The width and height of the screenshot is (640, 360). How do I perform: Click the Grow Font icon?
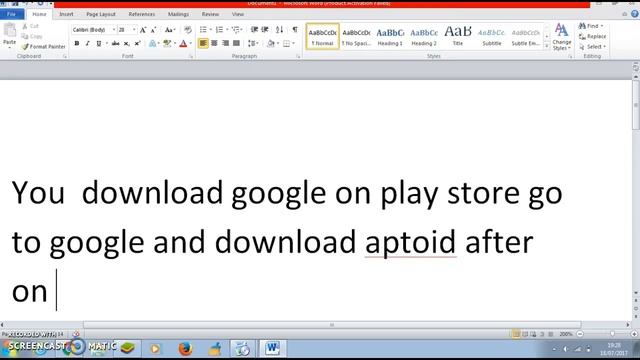point(143,30)
